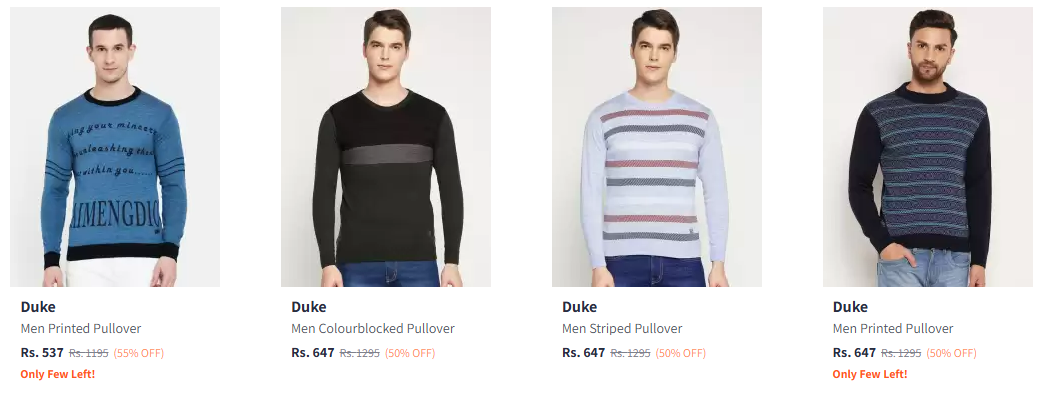Open the black colourblocked pullover image

coord(386,147)
